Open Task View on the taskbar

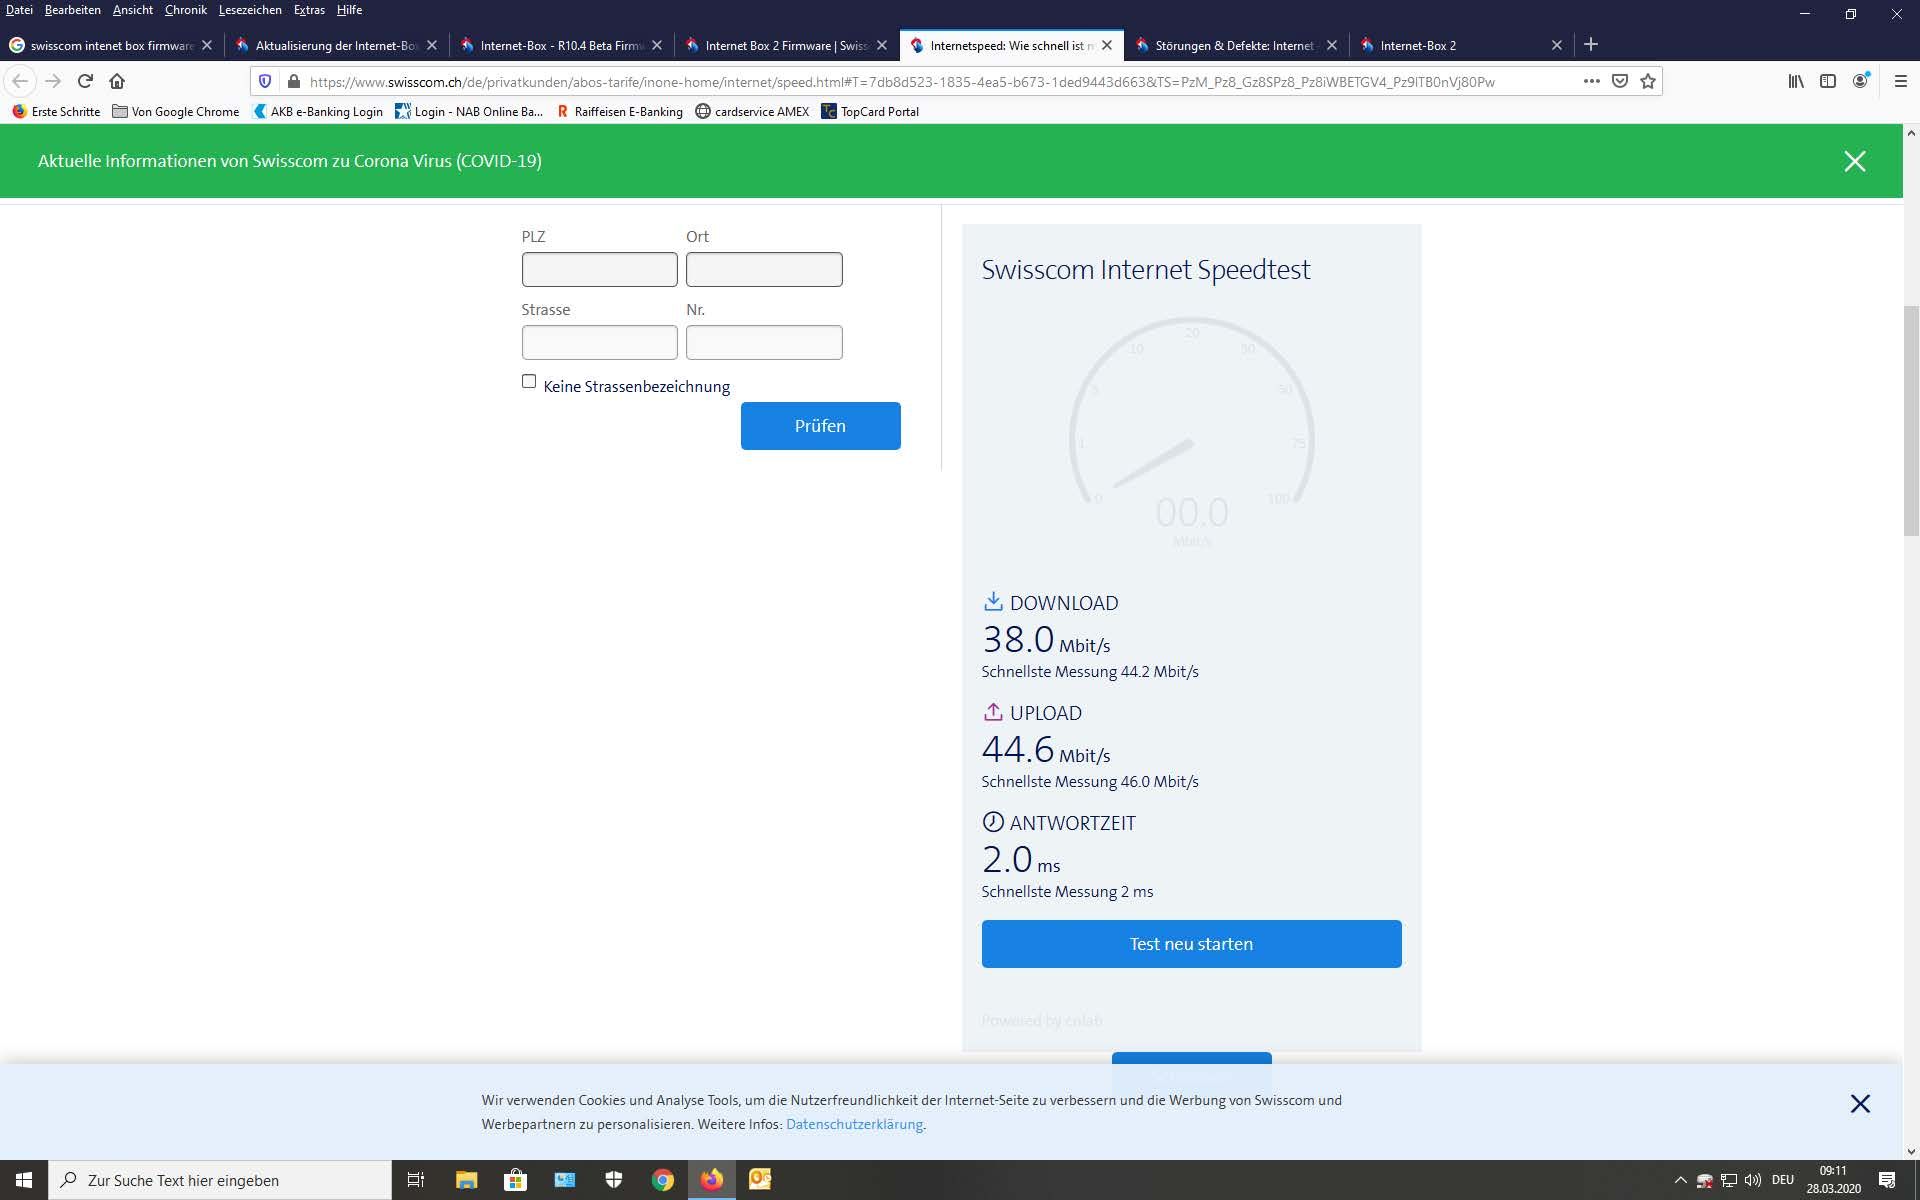click(416, 1180)
